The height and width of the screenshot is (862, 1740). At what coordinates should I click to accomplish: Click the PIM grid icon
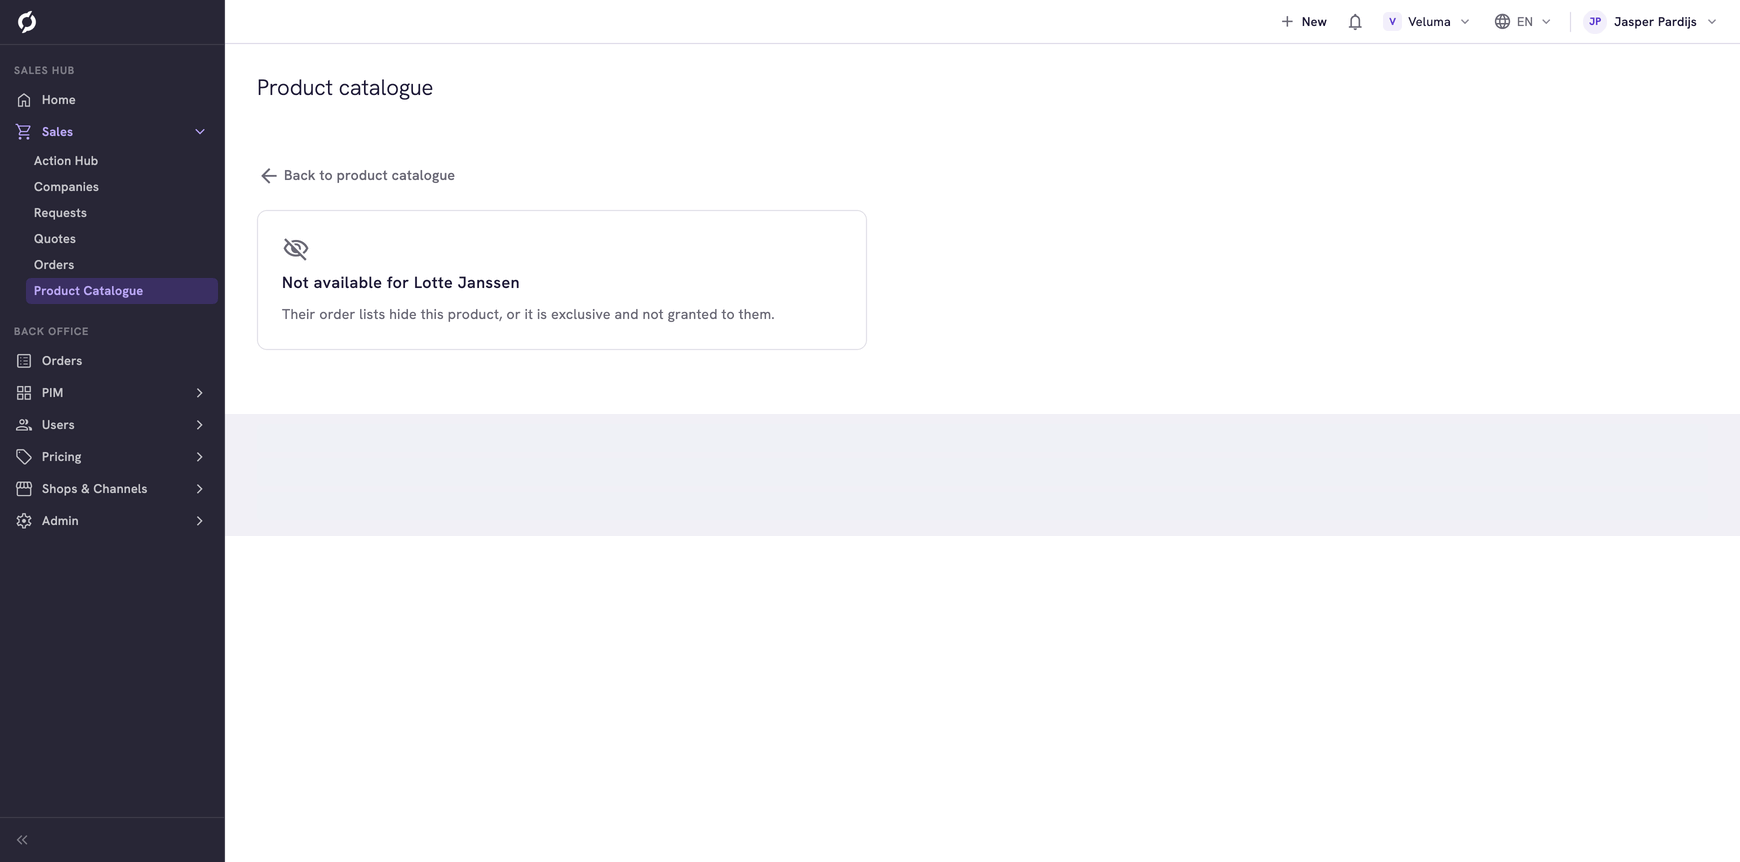click(x=24, y=393)
